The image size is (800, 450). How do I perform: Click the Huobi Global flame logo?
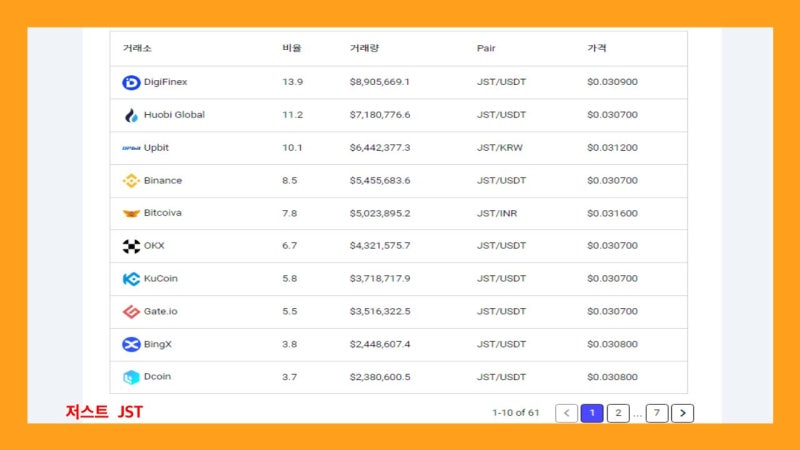pos(131,115)
